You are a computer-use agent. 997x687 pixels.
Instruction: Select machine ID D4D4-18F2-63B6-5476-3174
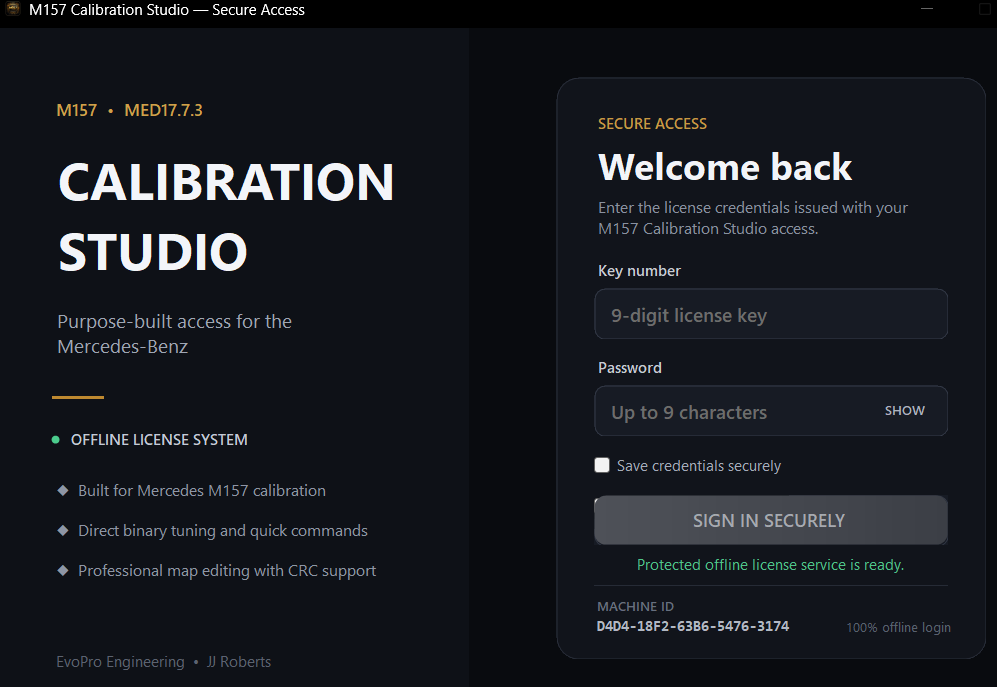[x=692, y=626]
